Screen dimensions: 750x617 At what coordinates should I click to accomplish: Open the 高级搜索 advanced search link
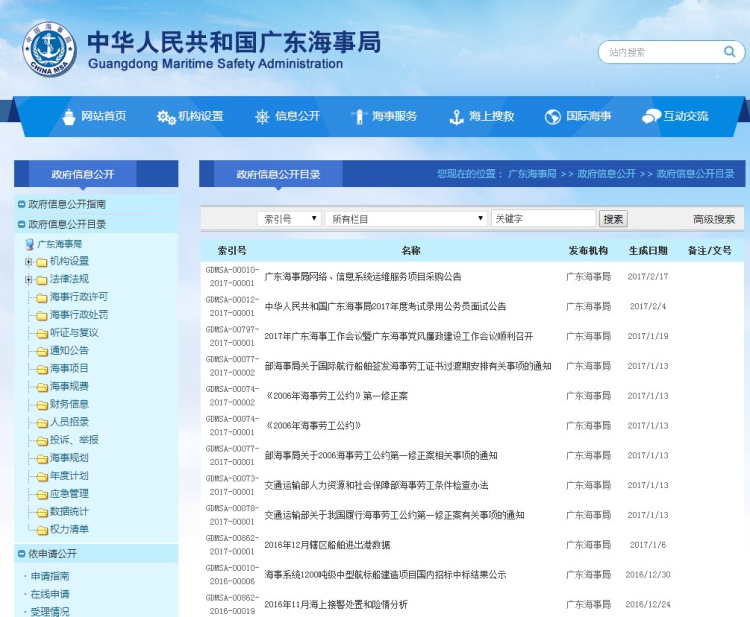click(713, 219)
